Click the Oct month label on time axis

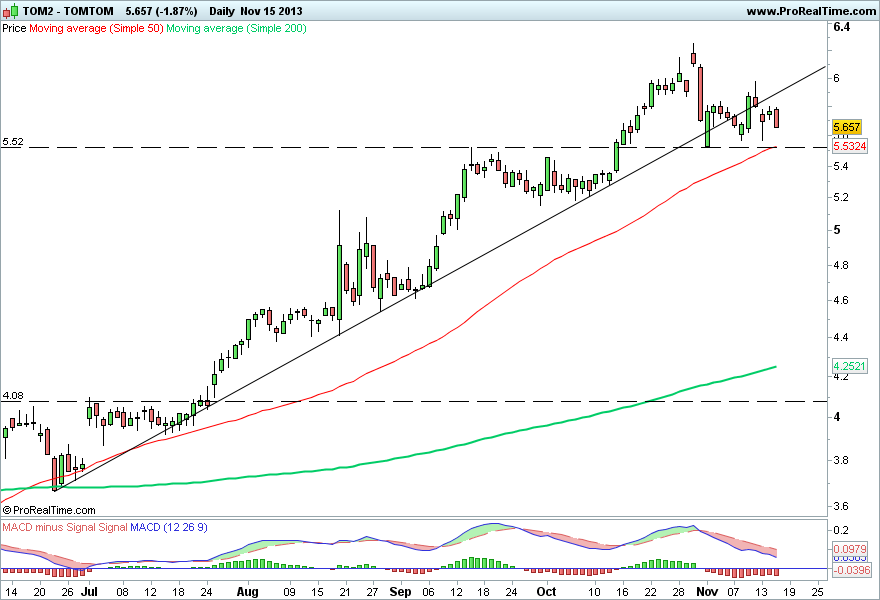pos(546,592)
